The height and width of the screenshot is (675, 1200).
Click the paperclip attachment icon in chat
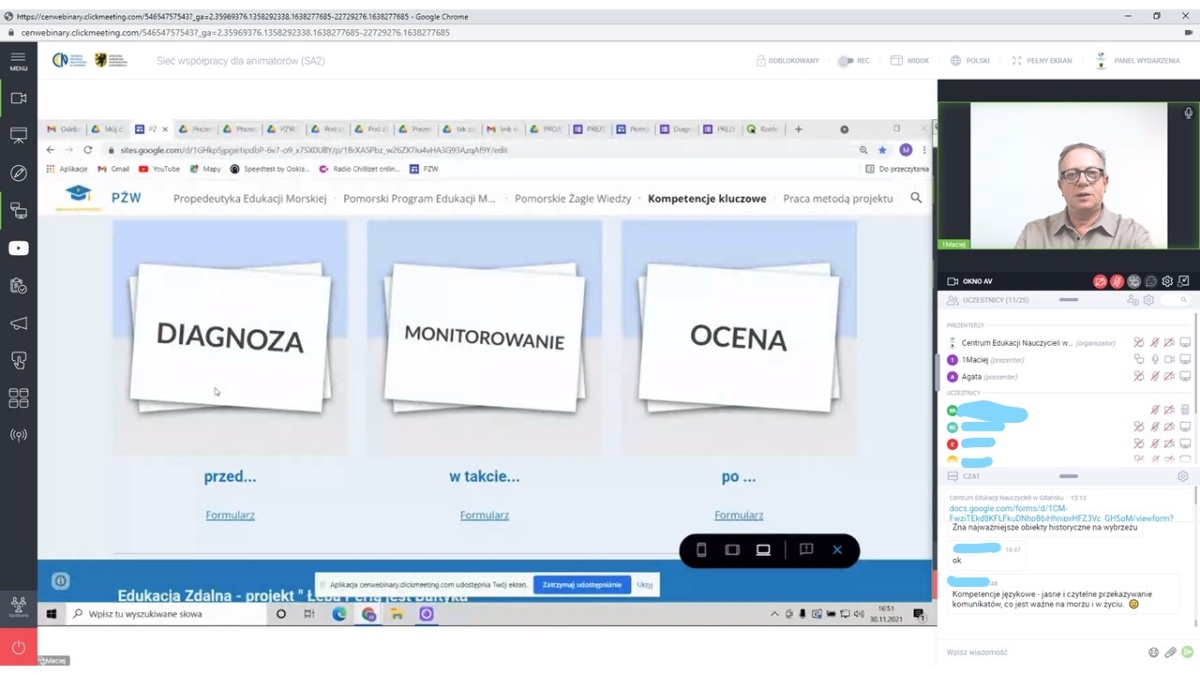(x=1170, y=652)
